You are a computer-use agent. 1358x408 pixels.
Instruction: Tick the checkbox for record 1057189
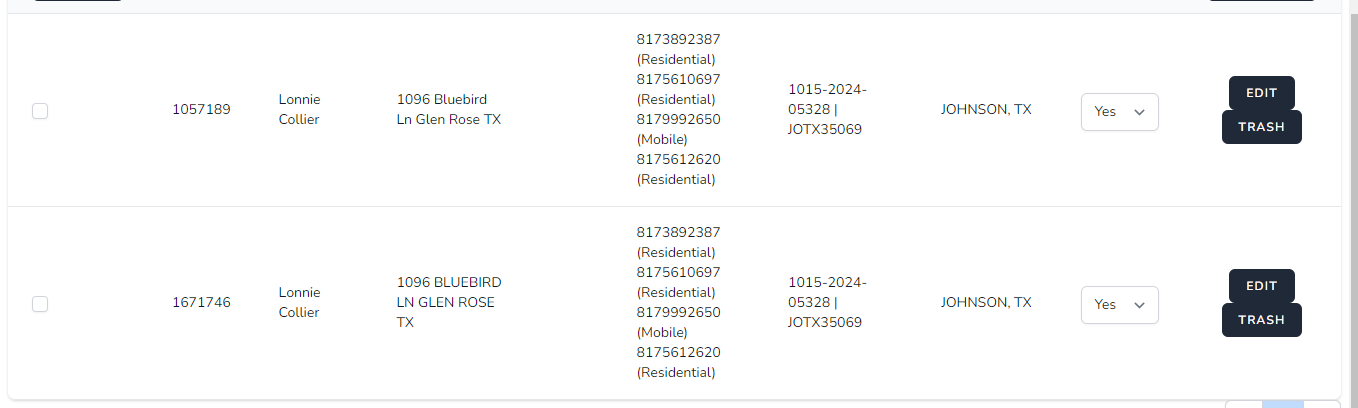(40, 111)
